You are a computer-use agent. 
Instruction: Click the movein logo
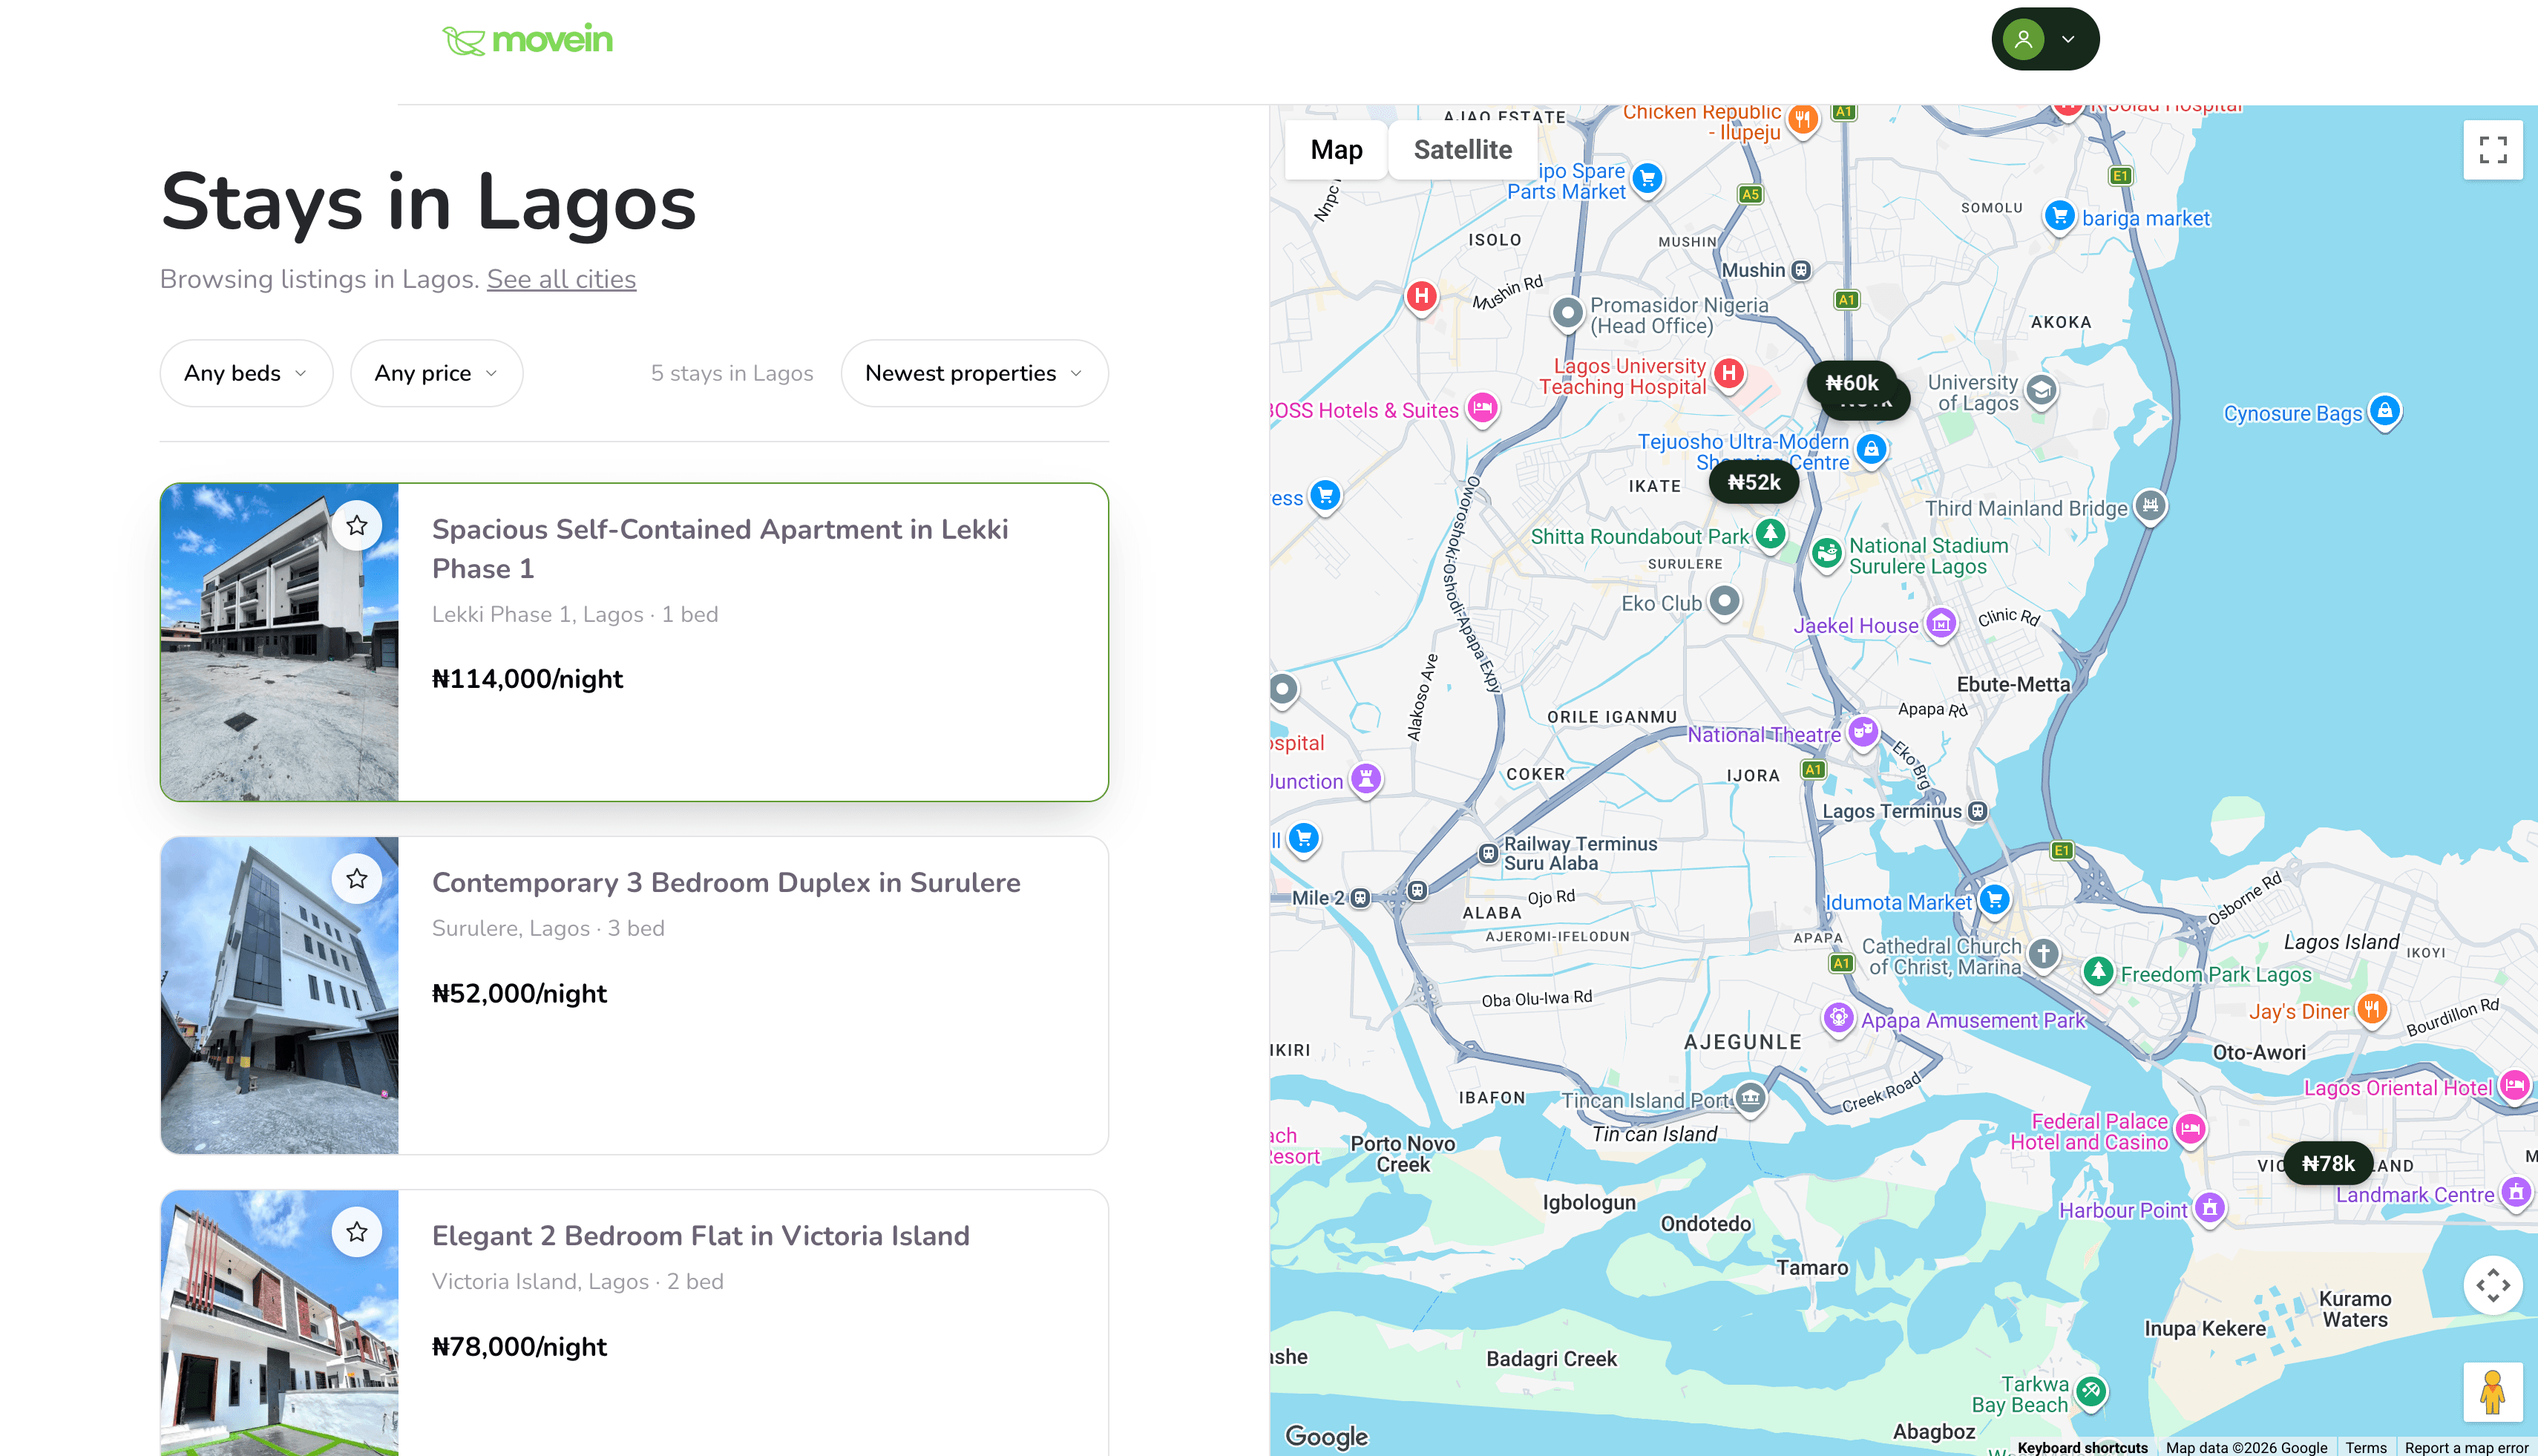click(527, 39)
